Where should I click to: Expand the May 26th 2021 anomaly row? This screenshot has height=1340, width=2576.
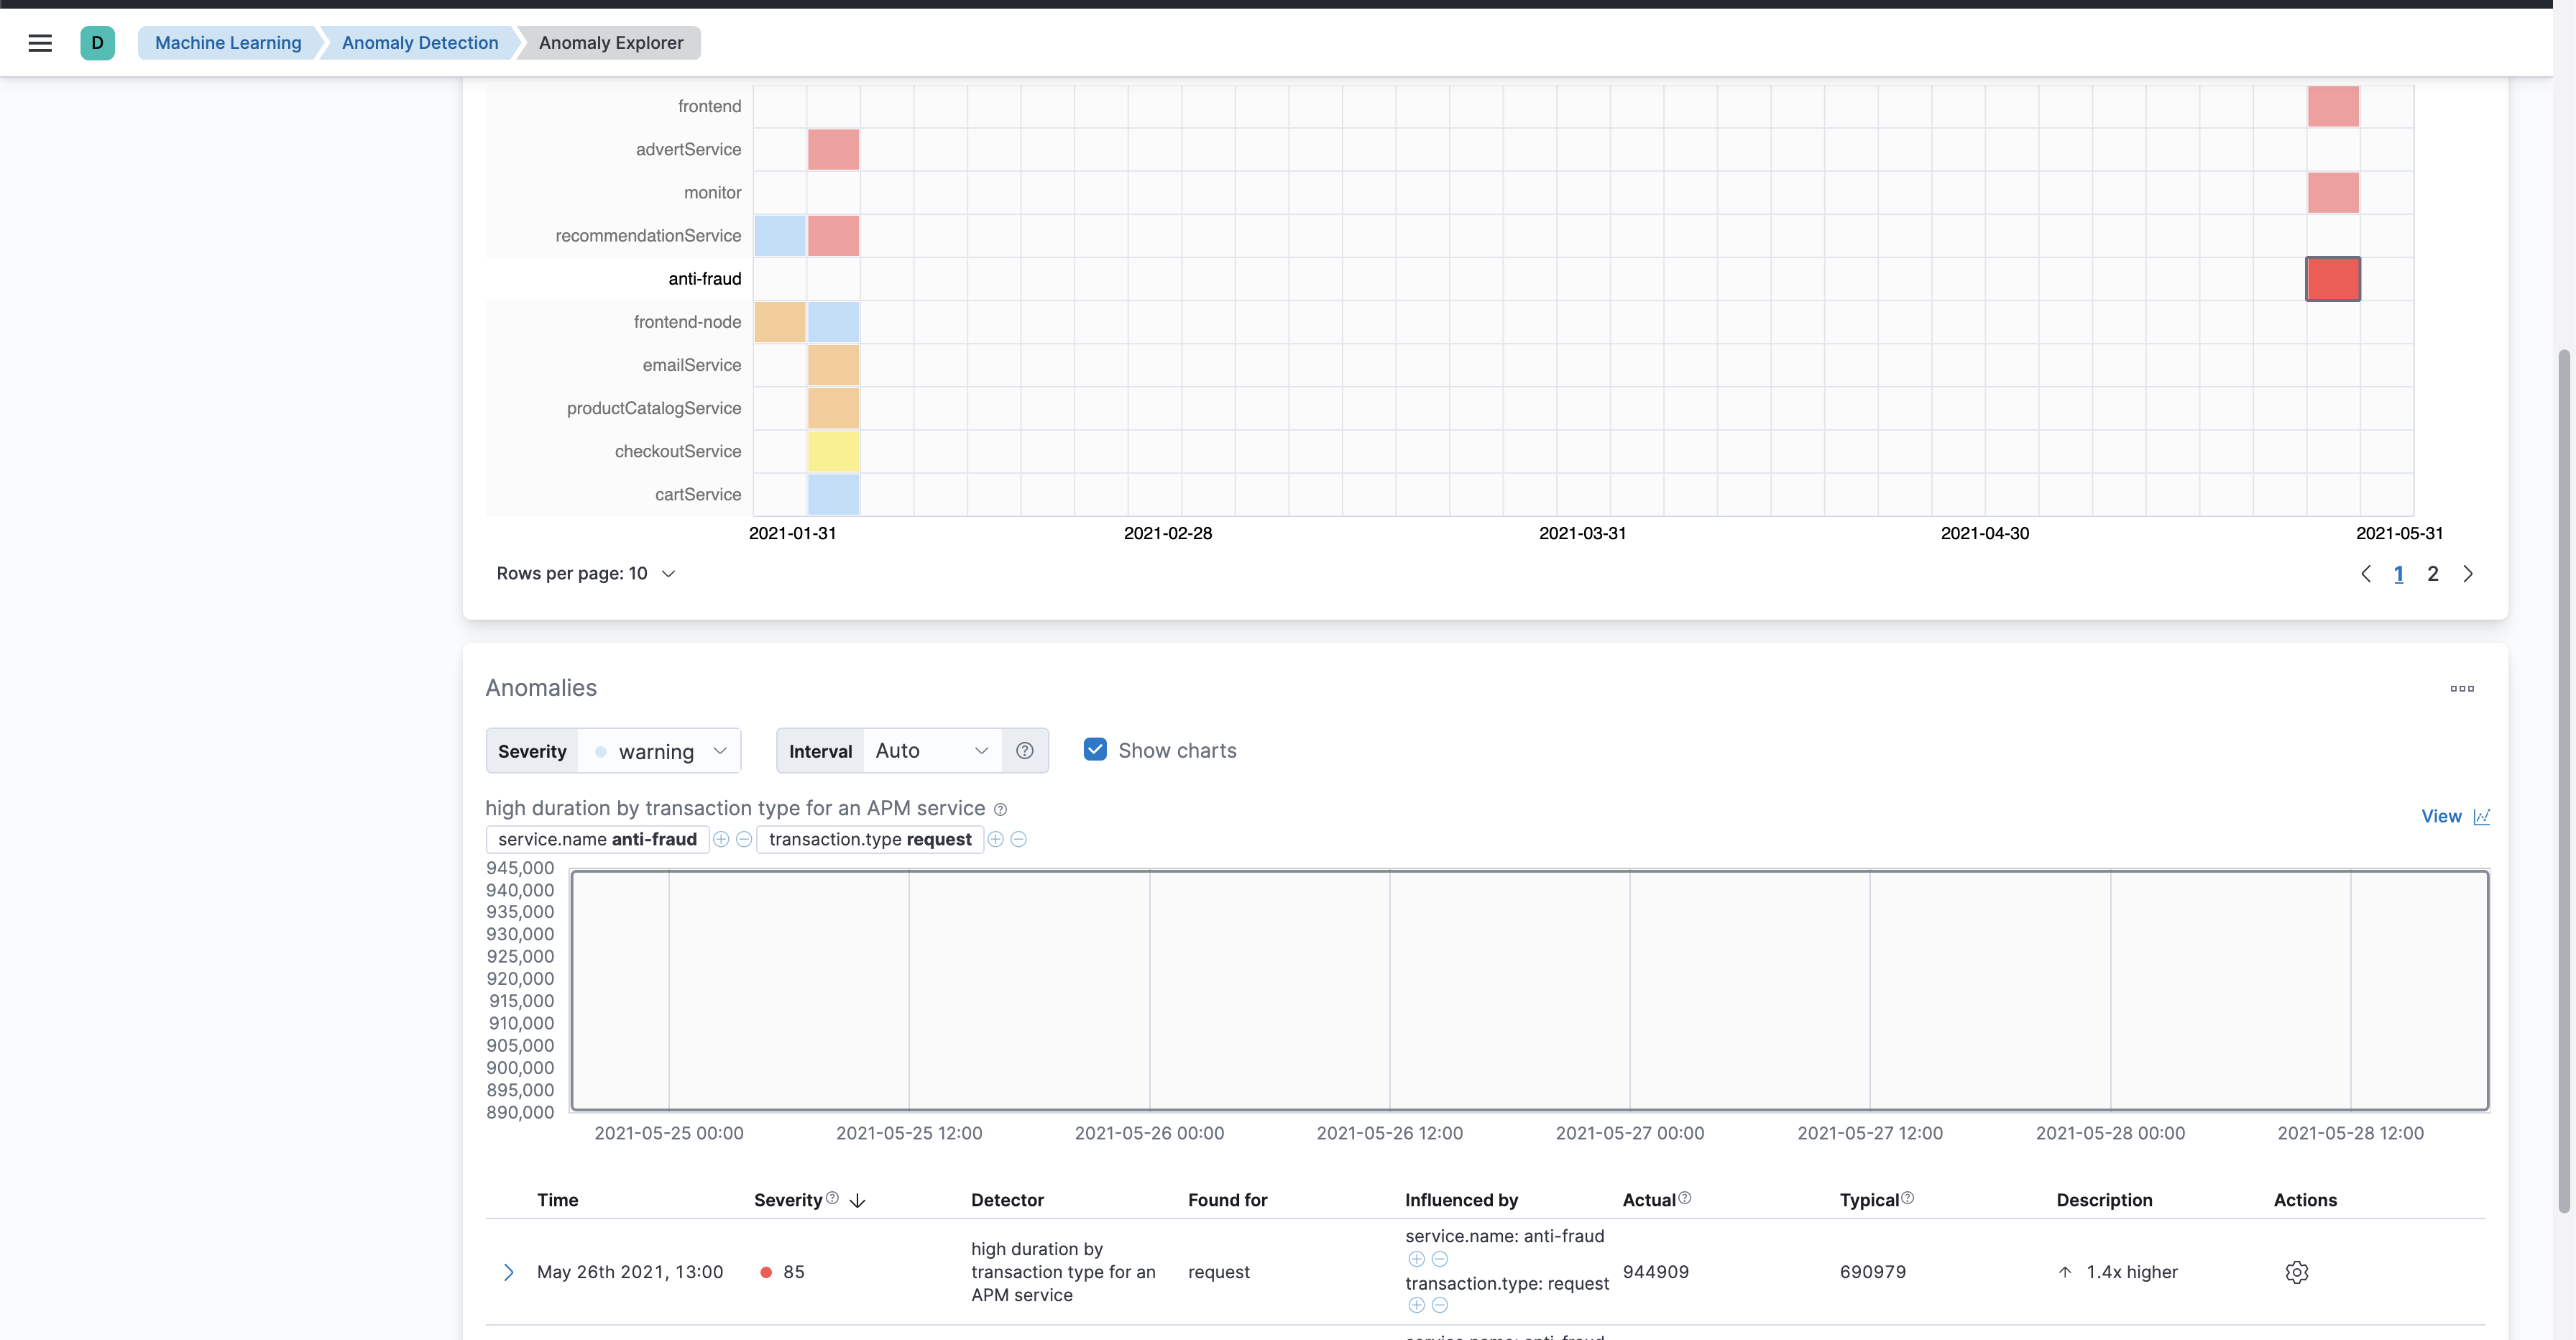point(509,1272)
